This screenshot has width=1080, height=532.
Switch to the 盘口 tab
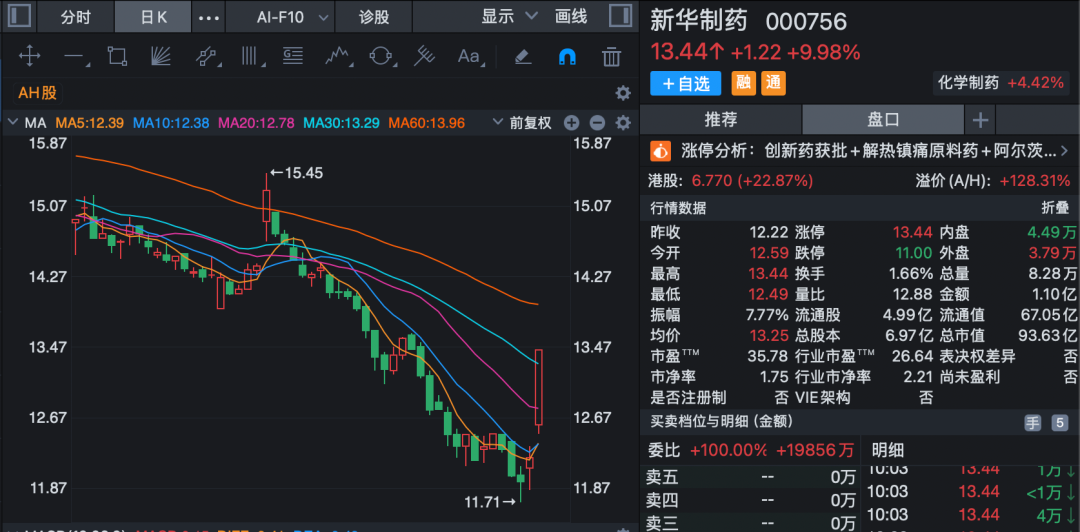click(883, 120)
